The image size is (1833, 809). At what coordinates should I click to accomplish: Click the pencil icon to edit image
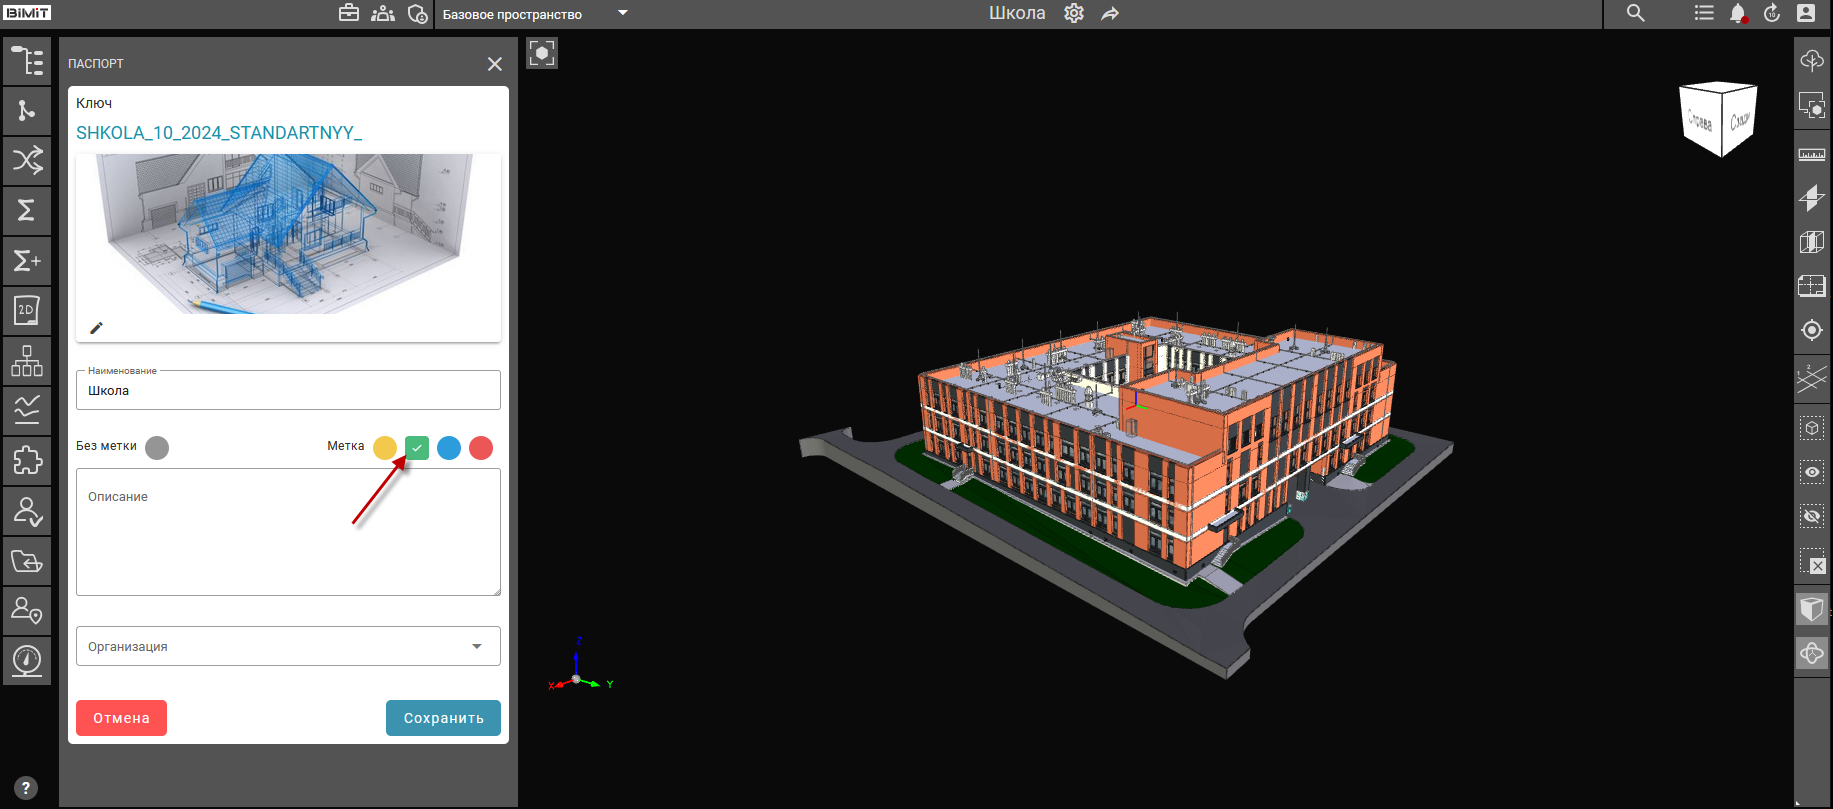click(x=97, y=328)
